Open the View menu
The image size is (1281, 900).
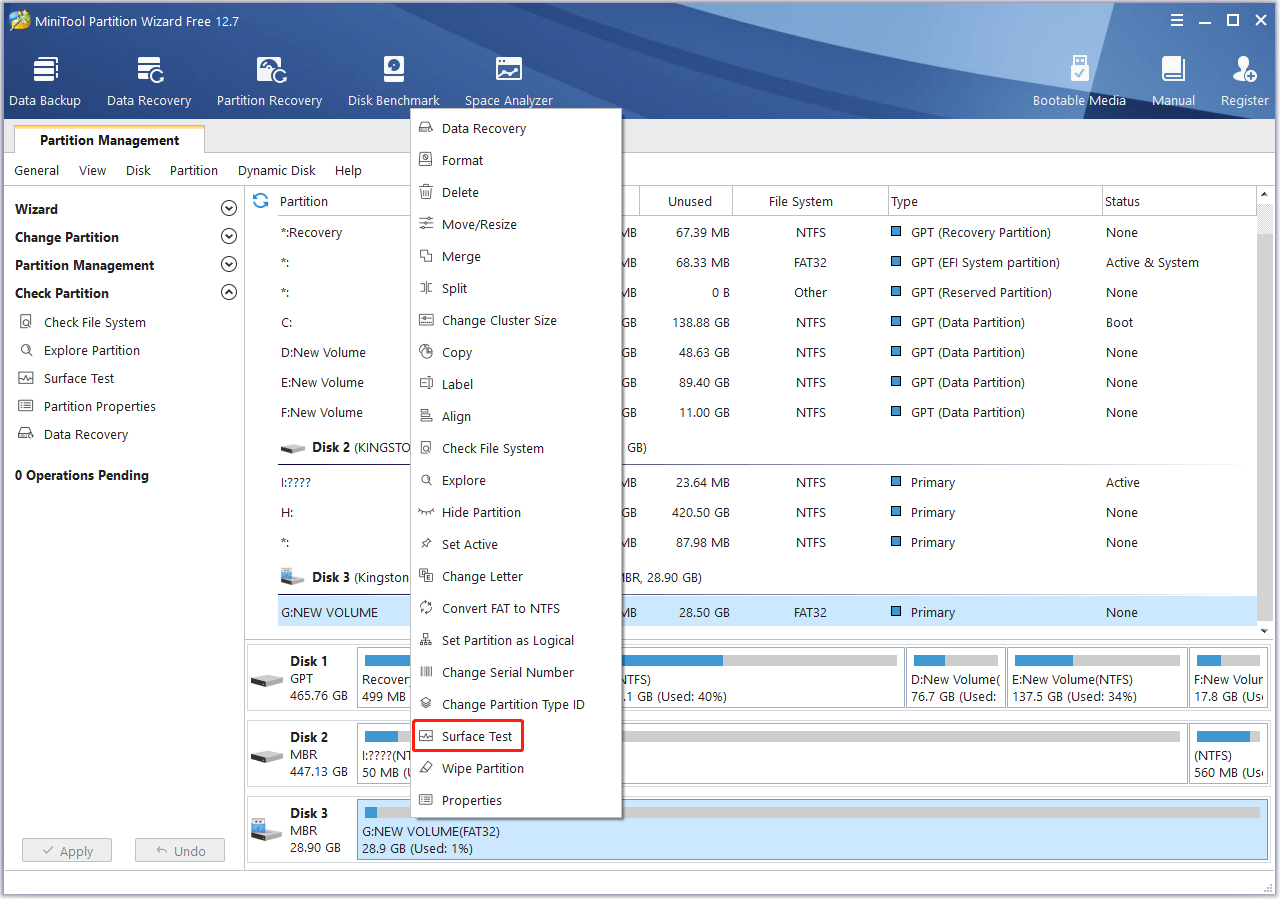pos(92,170)
